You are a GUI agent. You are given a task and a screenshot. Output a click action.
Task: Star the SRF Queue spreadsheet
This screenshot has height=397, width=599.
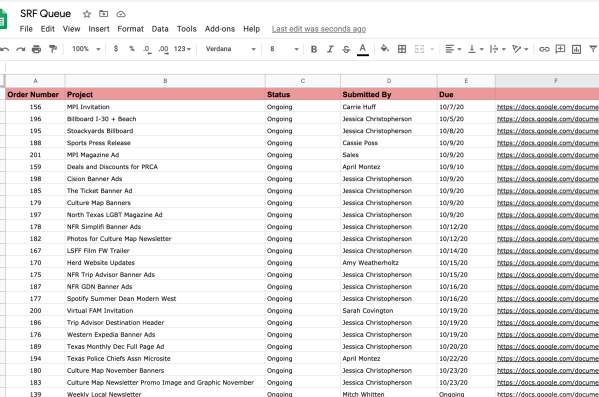click(87, 14)
